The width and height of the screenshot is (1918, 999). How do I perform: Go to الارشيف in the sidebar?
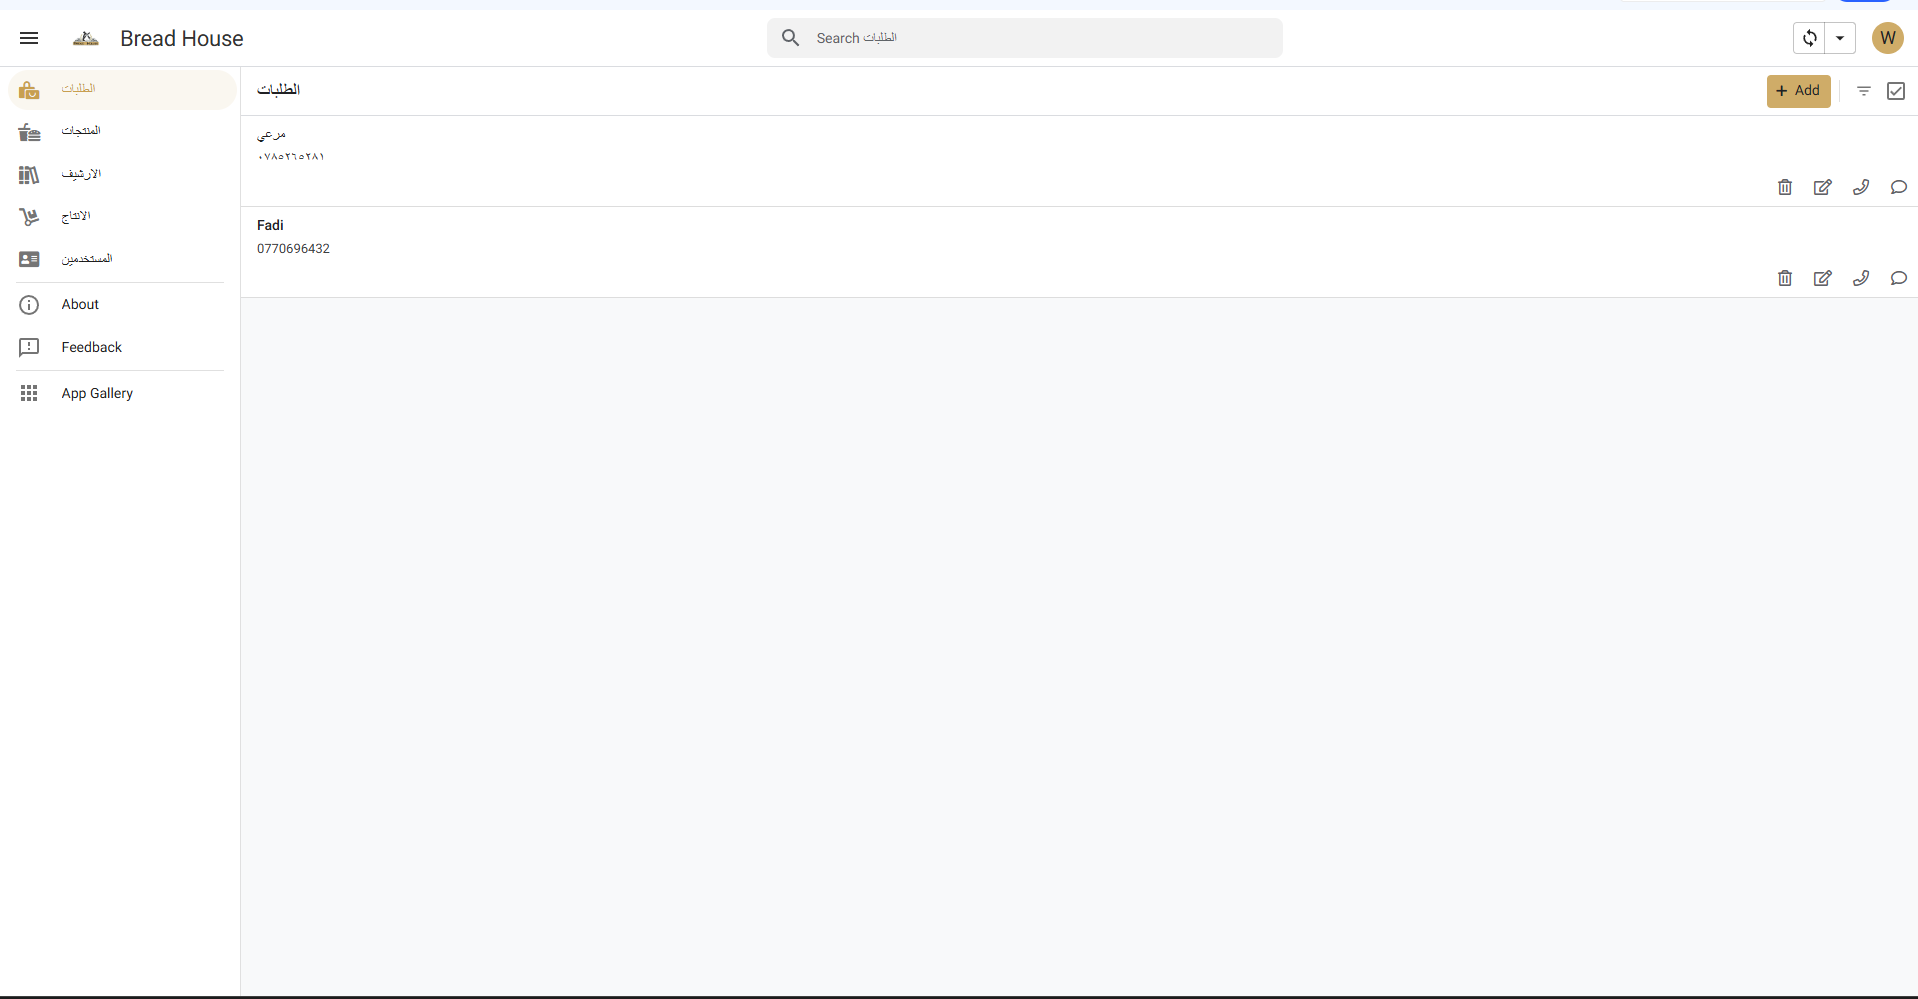pyautogui.click(x=81, y=174)
